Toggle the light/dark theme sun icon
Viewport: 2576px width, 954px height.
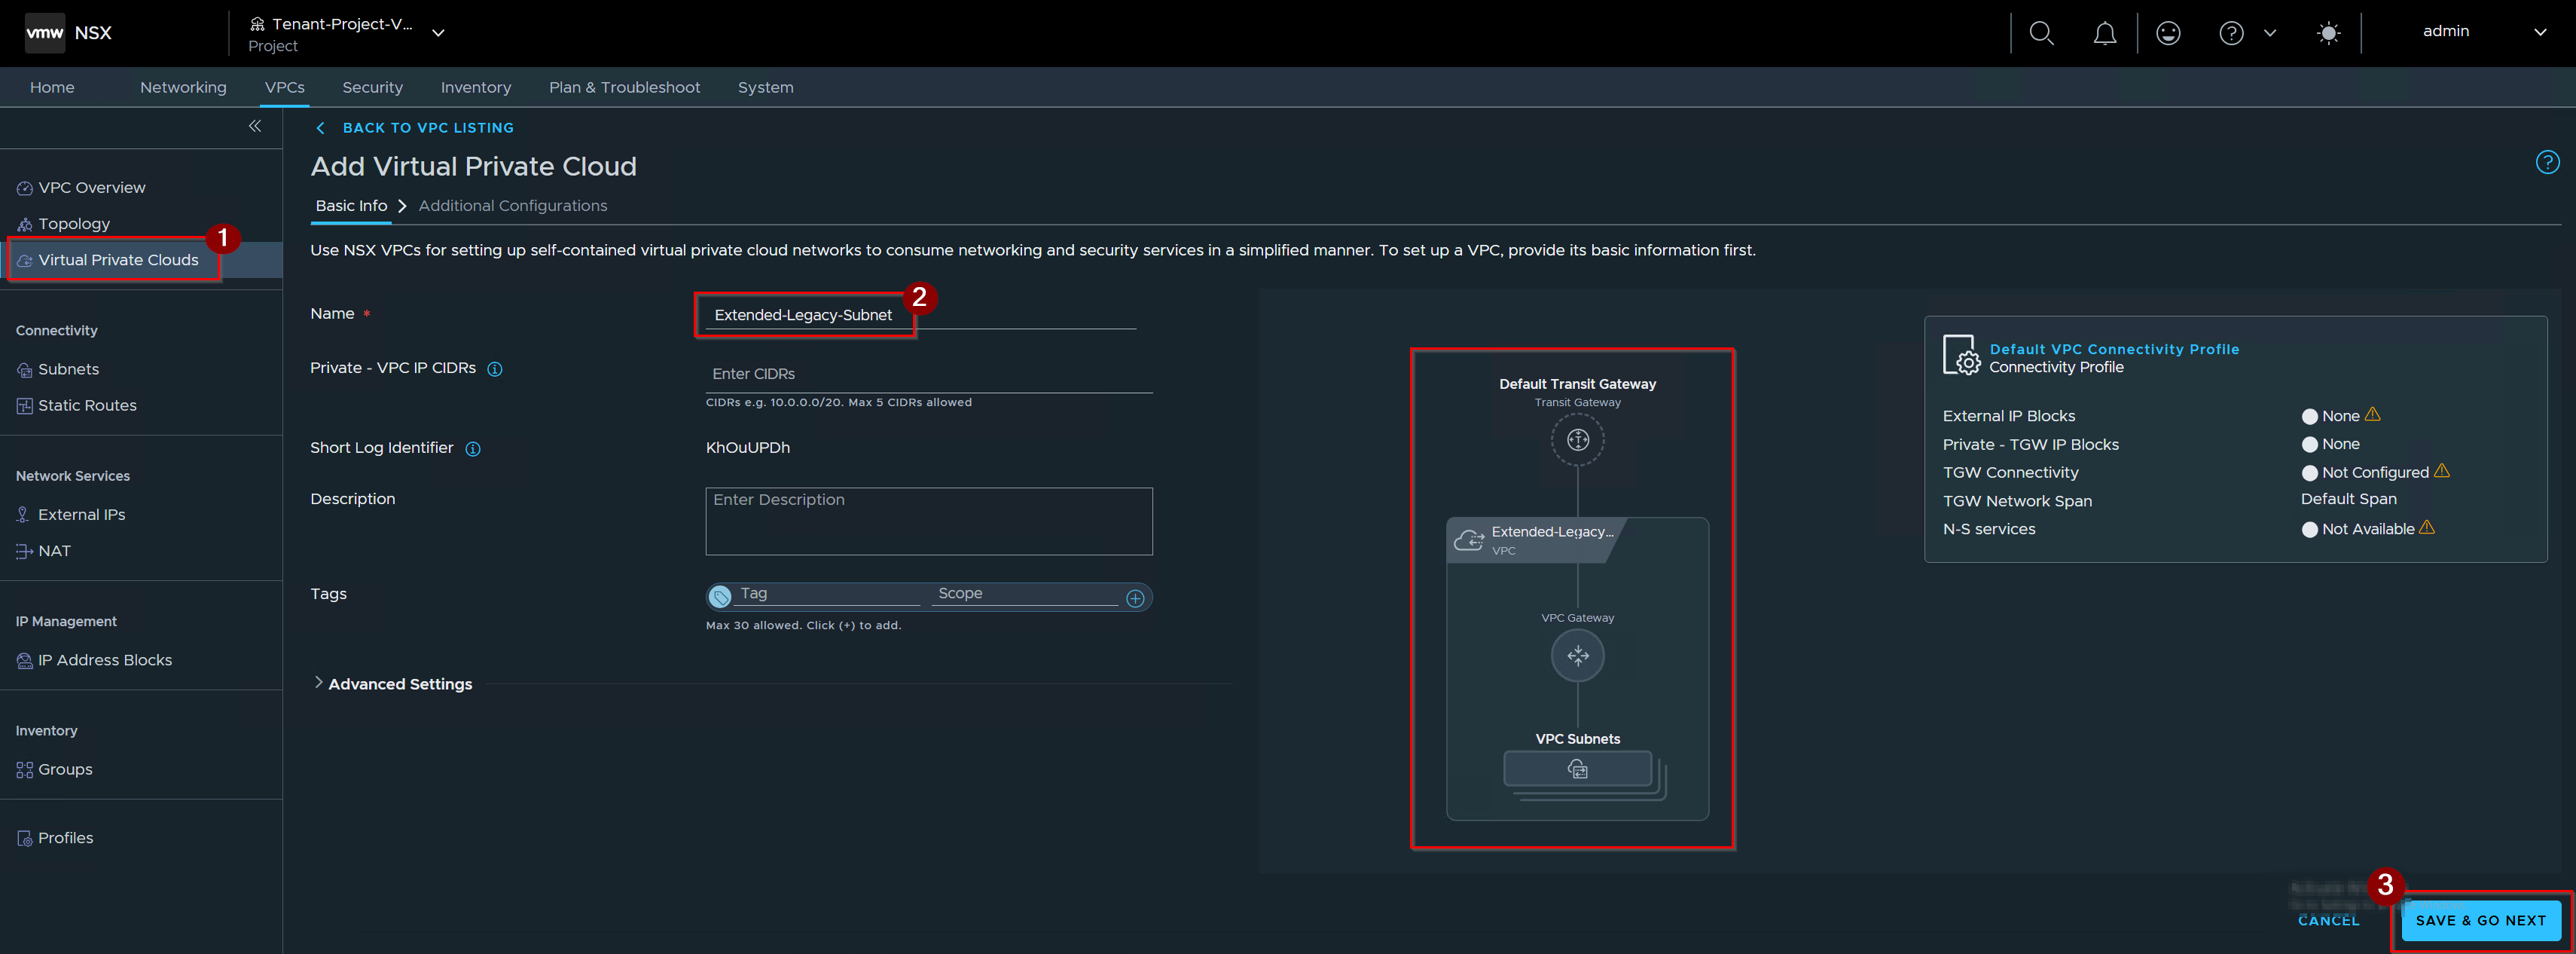coord(2328,33)
